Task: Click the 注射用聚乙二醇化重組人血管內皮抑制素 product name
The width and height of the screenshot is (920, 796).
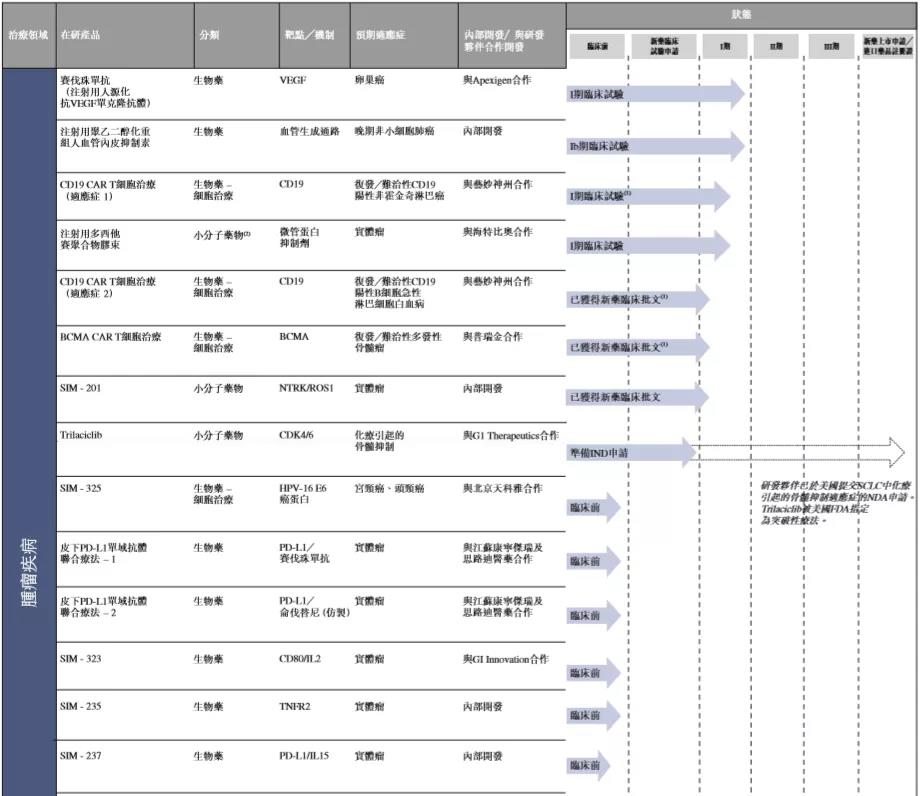Action: 105,137
